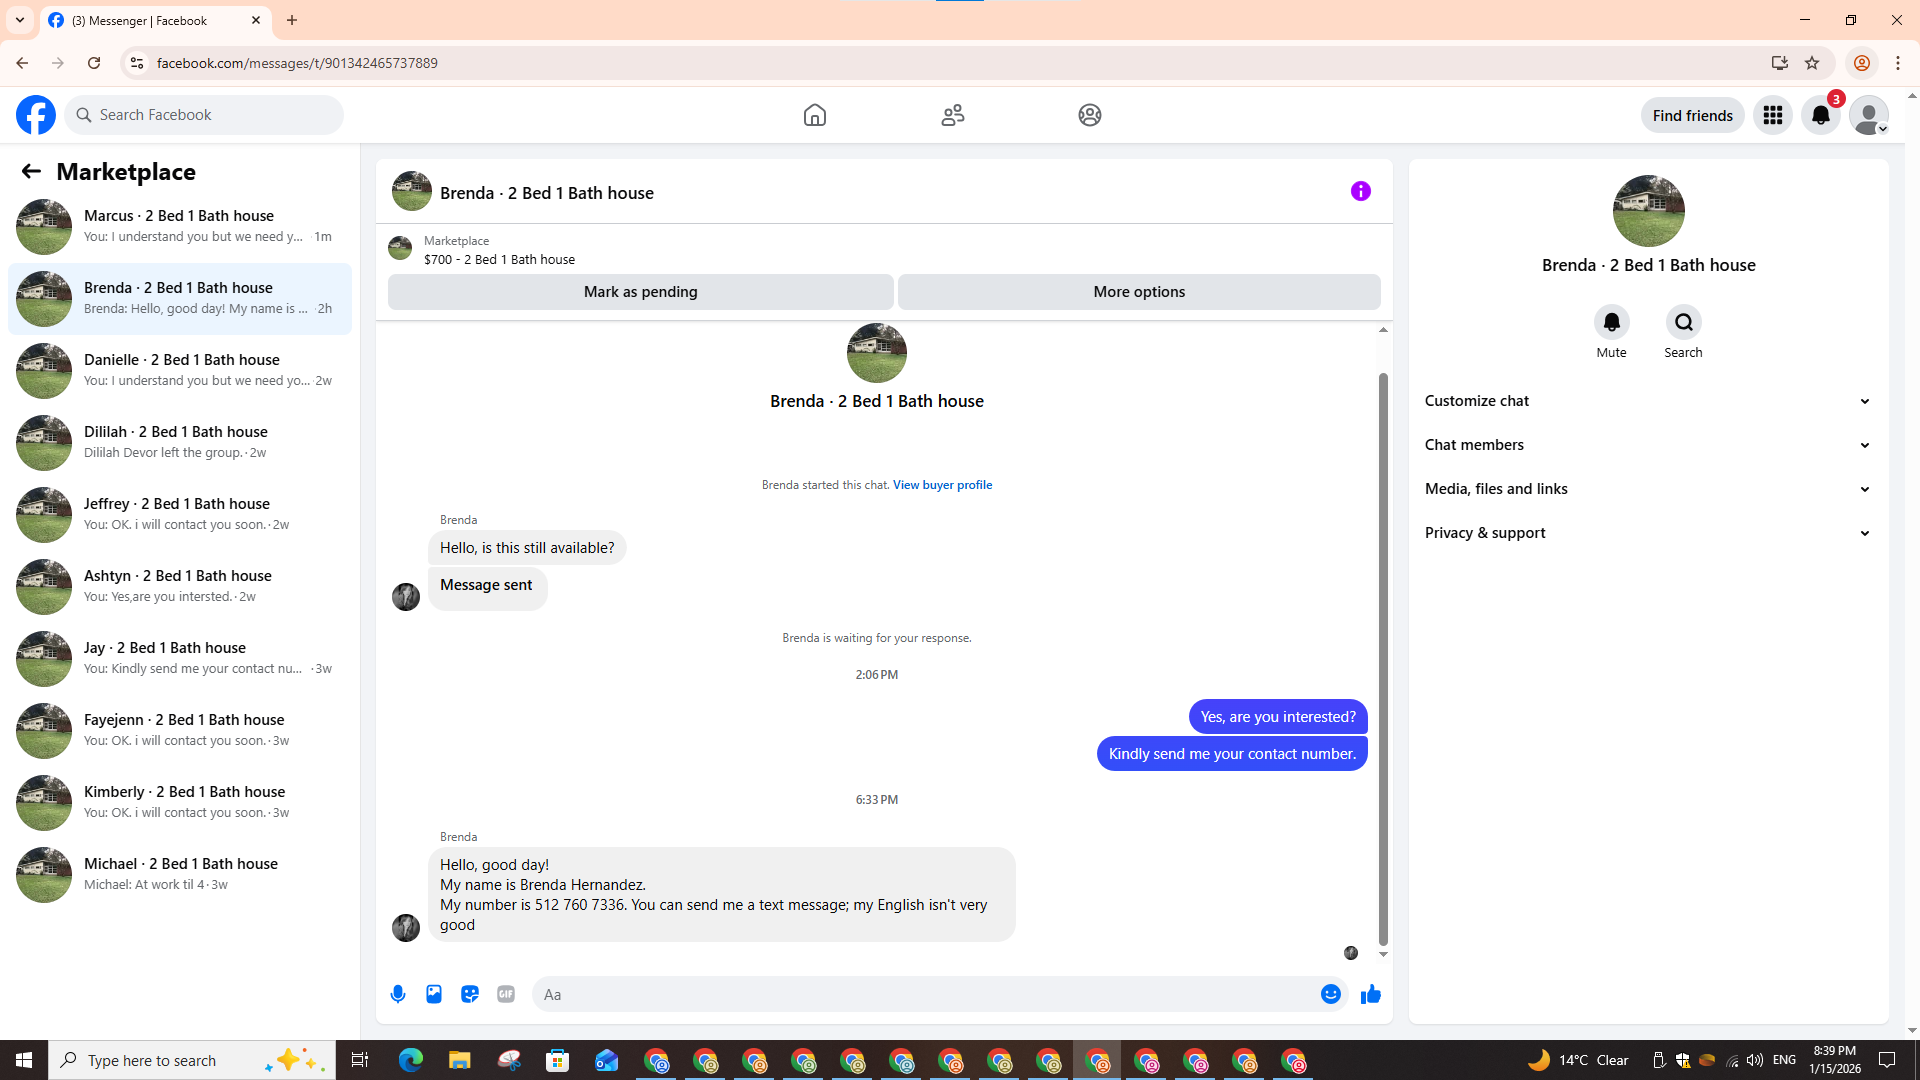The image size is (1920, 1080).
Task: Open the GIF picker icon
Action: pos(506,994)
